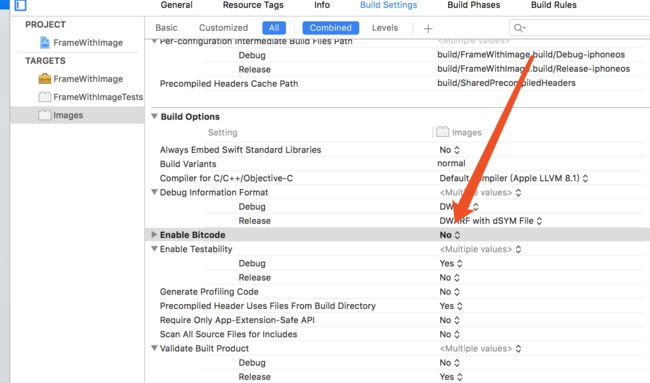The height and width of the screenshot is (383, 650).
Task: Select the FrameWithImage target briefcase icon
Action: click(45, 79)
